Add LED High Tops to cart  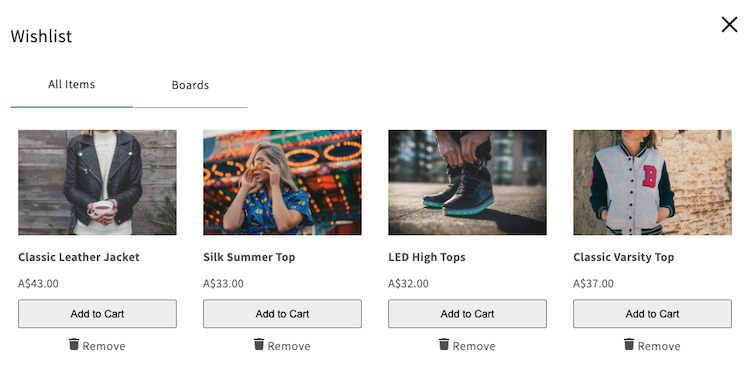[x=467, y=314]
